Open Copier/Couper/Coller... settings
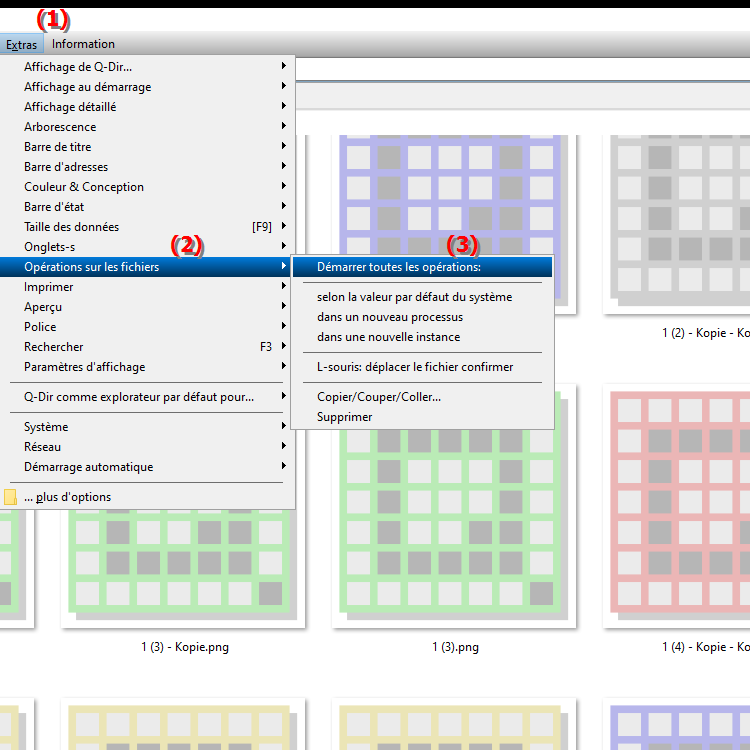Viewport: 750px width, 750px height. 379,397
